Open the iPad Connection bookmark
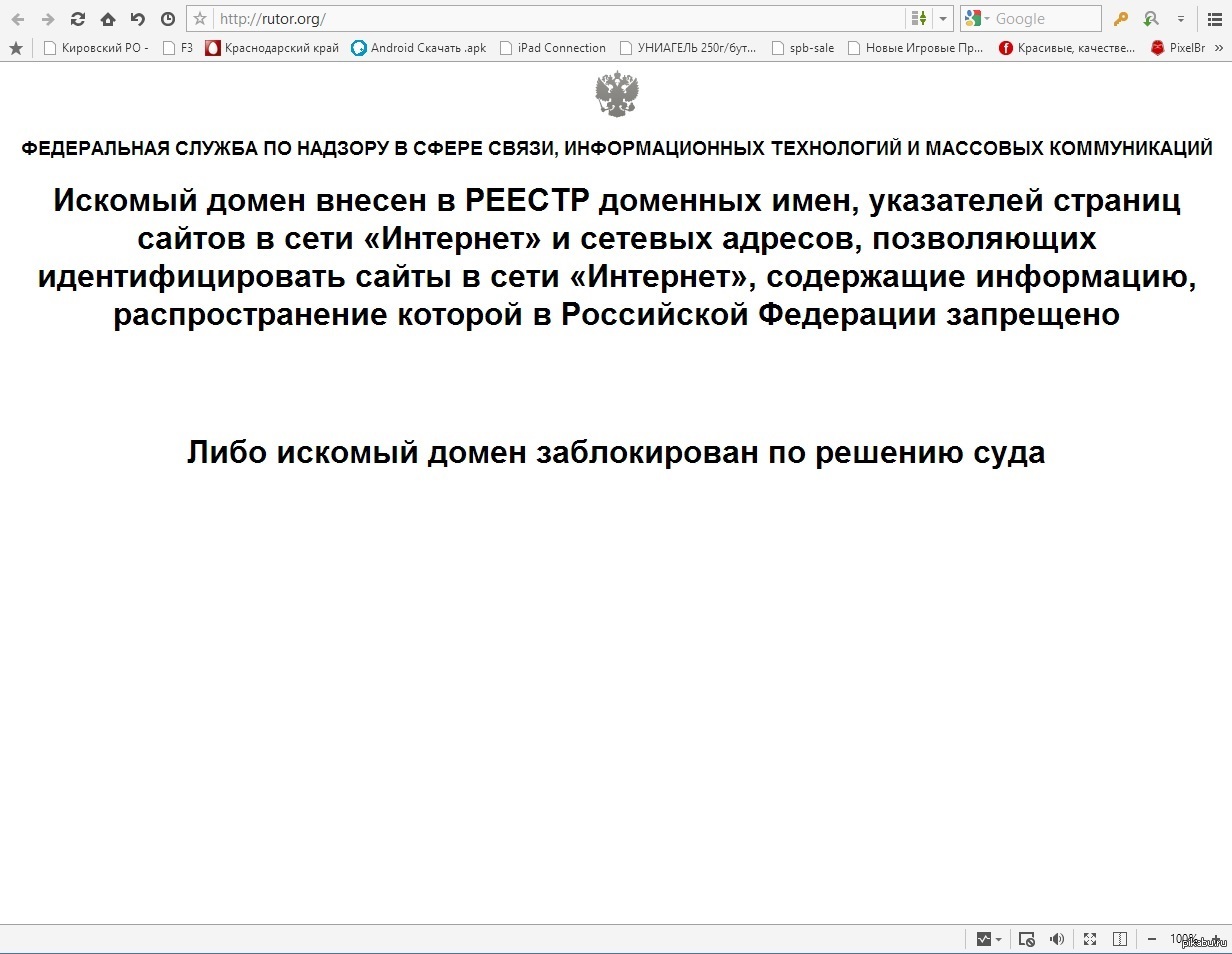The height and width of the screenshot is (954, 1232). [x=552, y=48]
